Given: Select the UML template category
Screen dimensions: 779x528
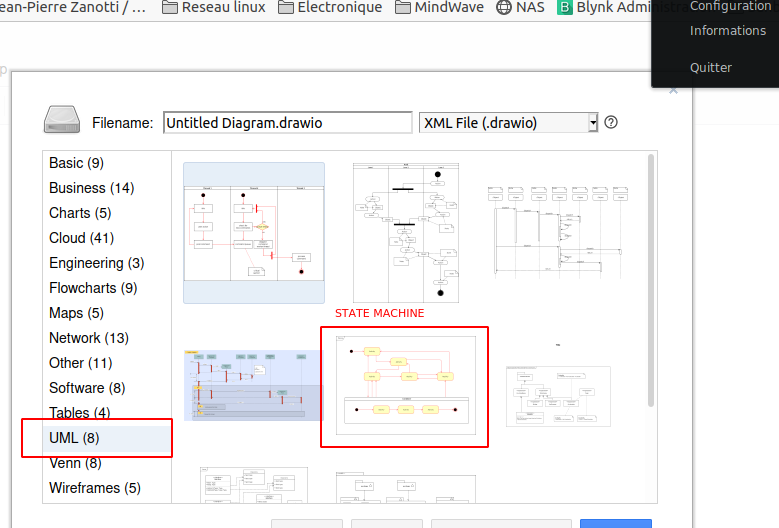Looking at the screenshot, I should tap(74, 438).
